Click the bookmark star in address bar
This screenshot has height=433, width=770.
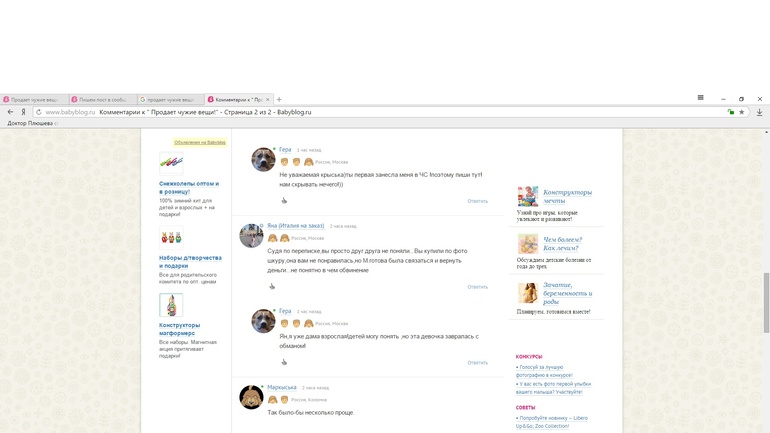point(741,112)
